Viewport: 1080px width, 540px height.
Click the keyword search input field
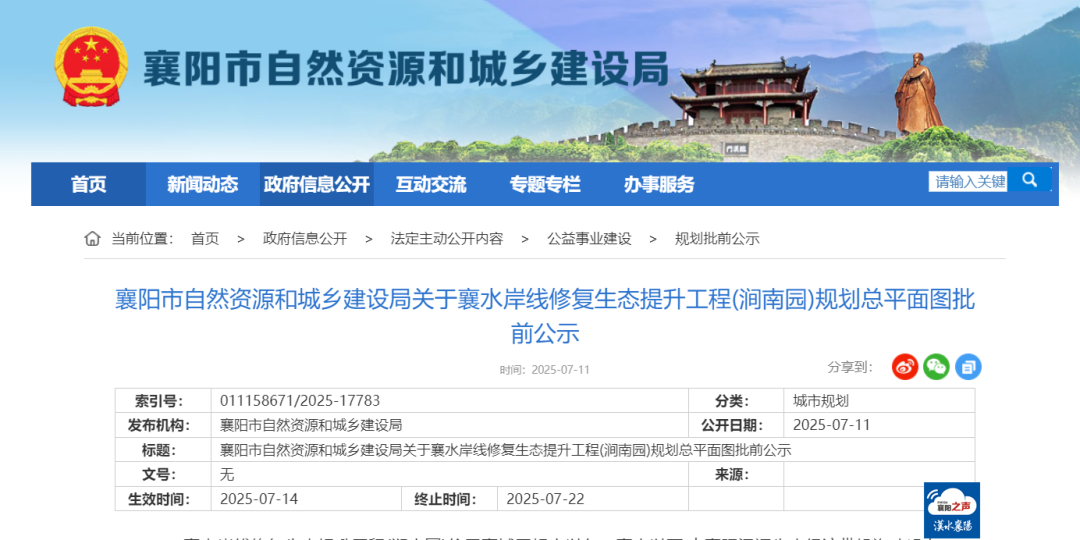point(968,181)
